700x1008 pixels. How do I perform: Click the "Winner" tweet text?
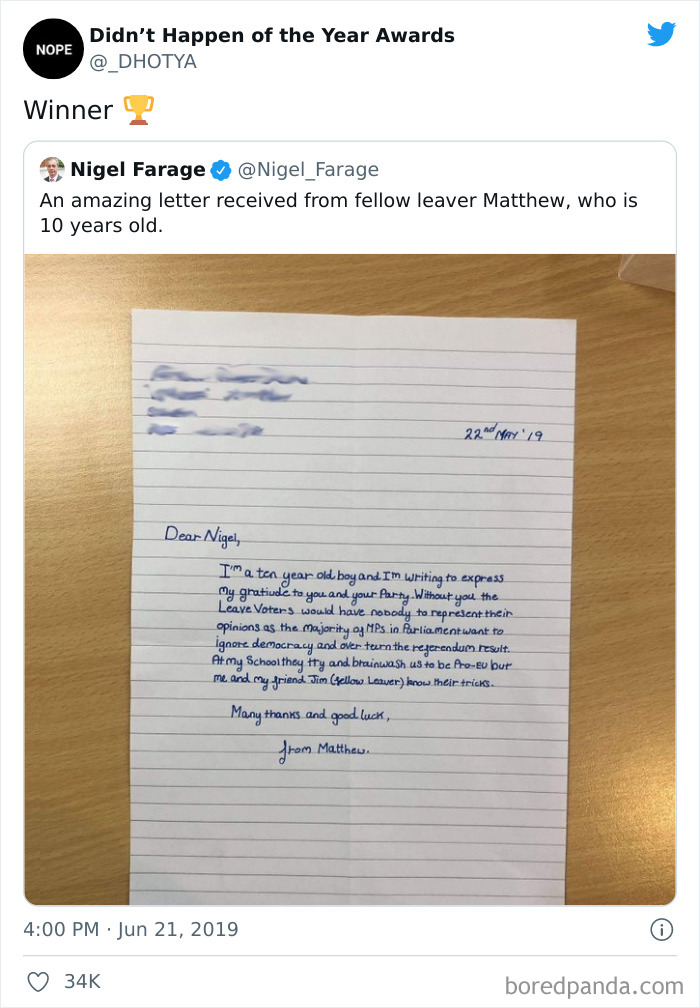click(68, 110)
